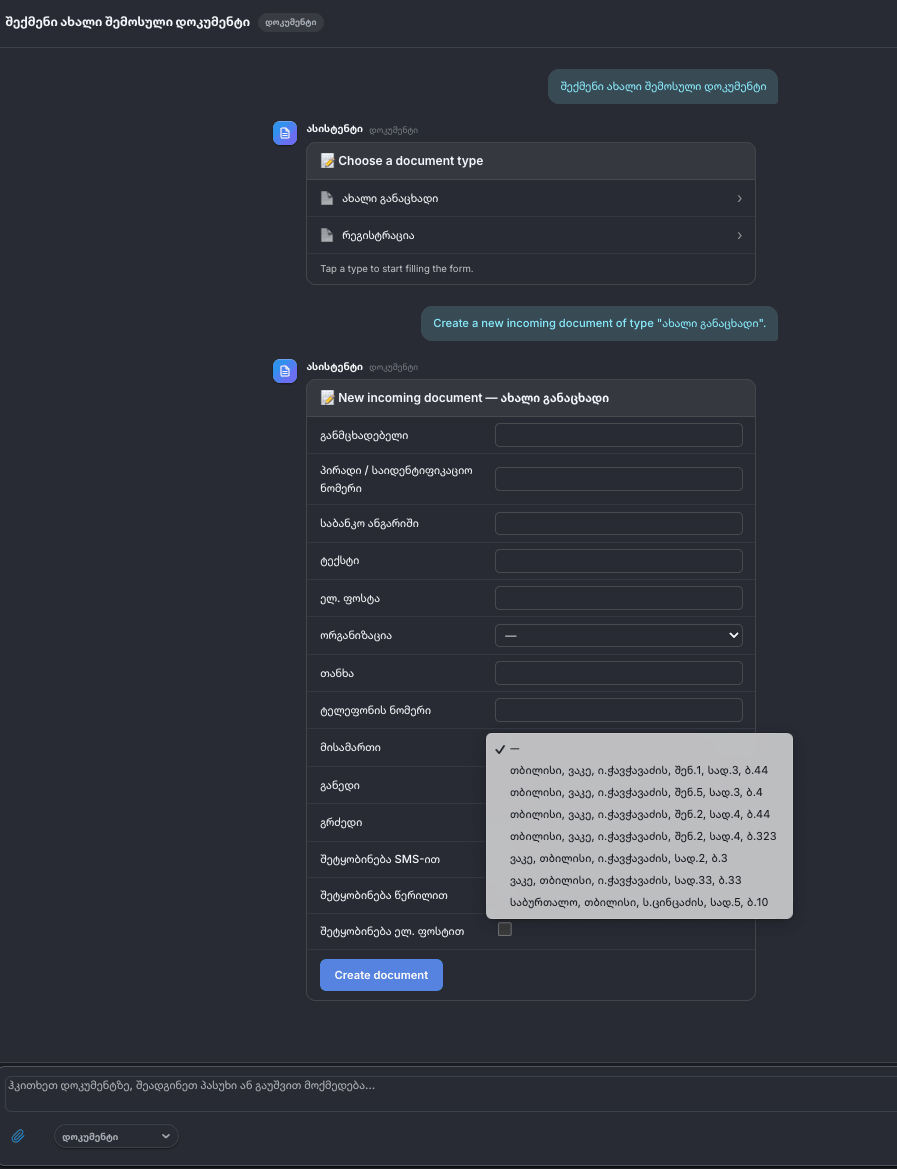Select address ending შენ.2, სად.4, ბ.44
The width and height of the screenshot is (897, 1169).
pos(639,814)
